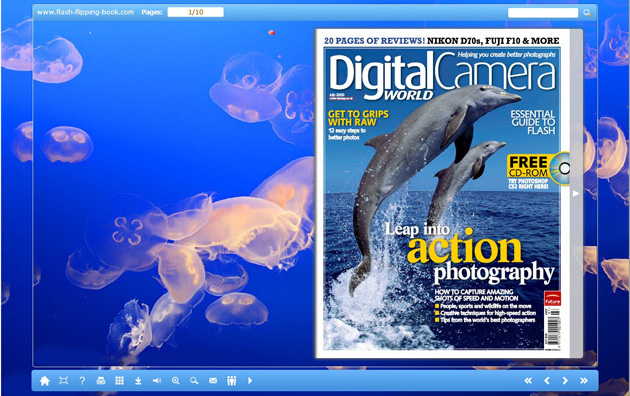Start auto-flip play button
This screenshot has width=630, height=396.
point(250,380)
